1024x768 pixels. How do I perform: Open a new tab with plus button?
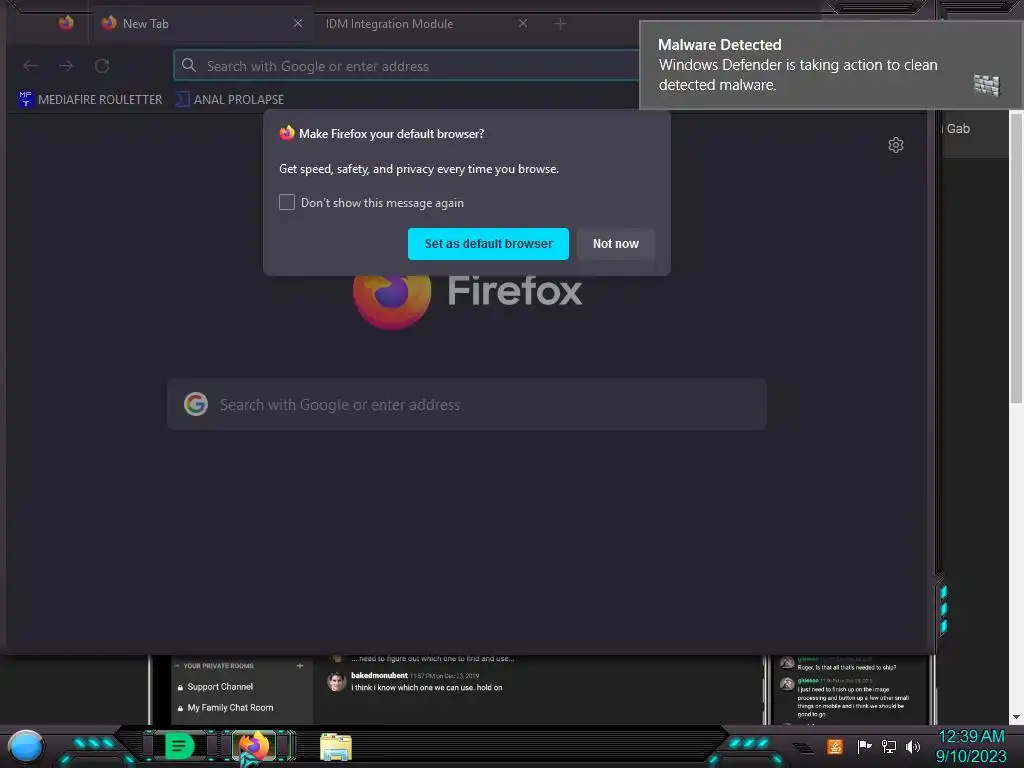pos(560,24)
